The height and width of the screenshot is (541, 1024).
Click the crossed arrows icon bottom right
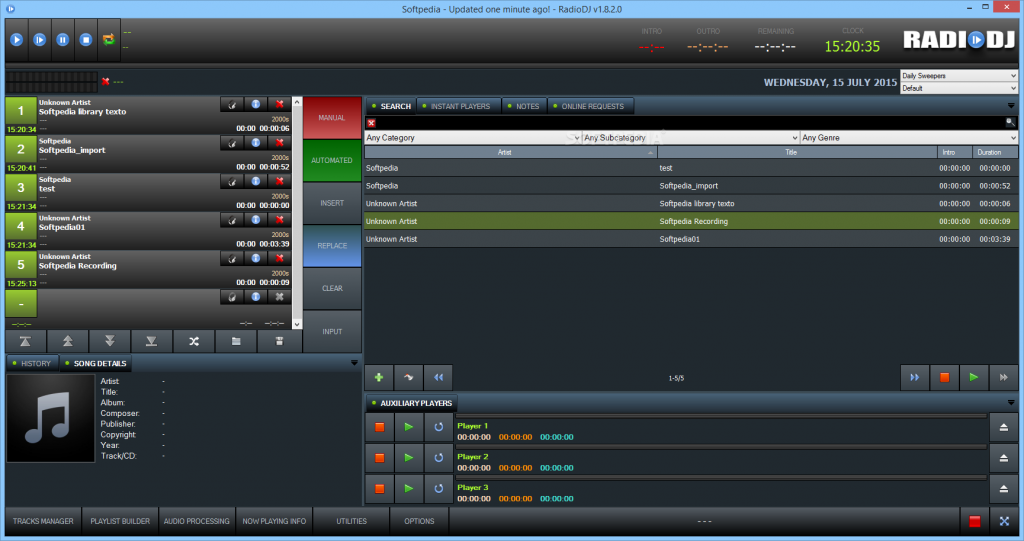[1004, 521]
